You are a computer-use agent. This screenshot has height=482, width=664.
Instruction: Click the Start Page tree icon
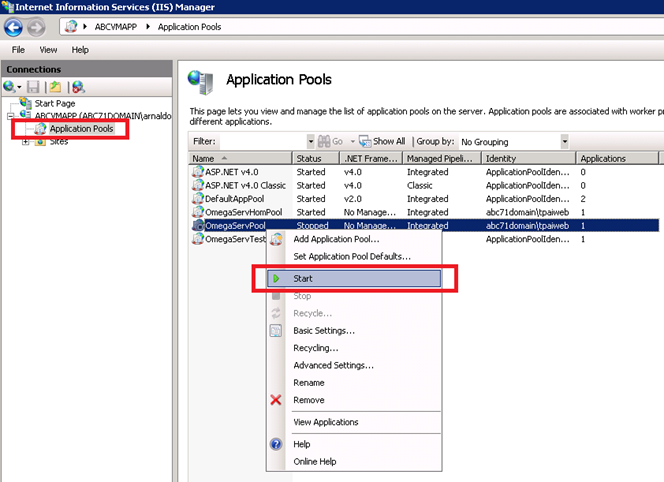click(25, 103)
